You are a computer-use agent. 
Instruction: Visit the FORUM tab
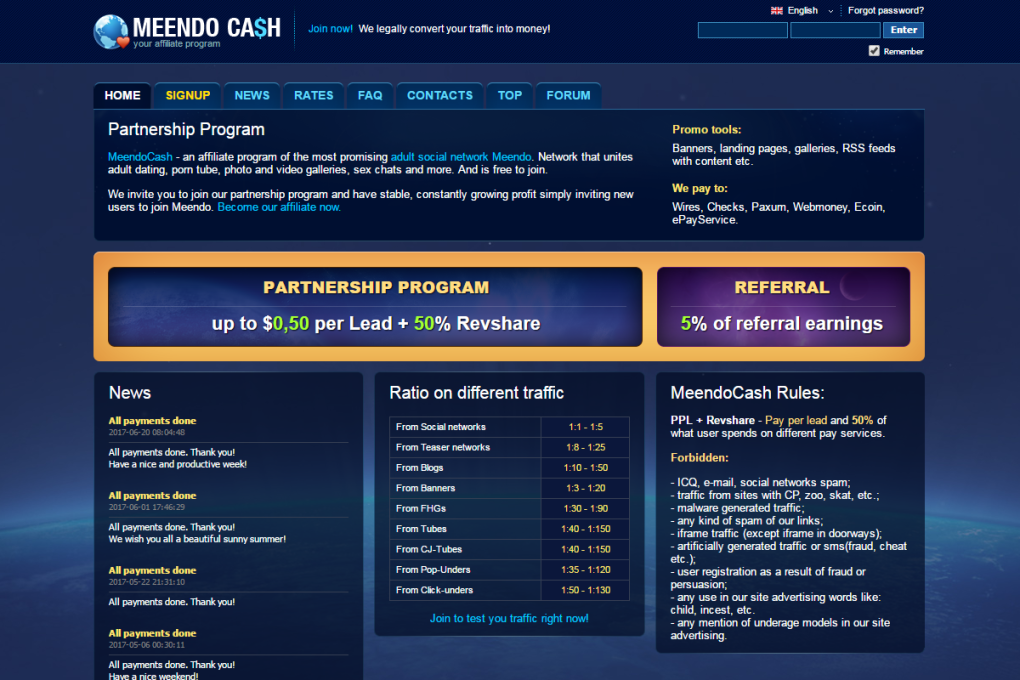(x=568, y=96)
